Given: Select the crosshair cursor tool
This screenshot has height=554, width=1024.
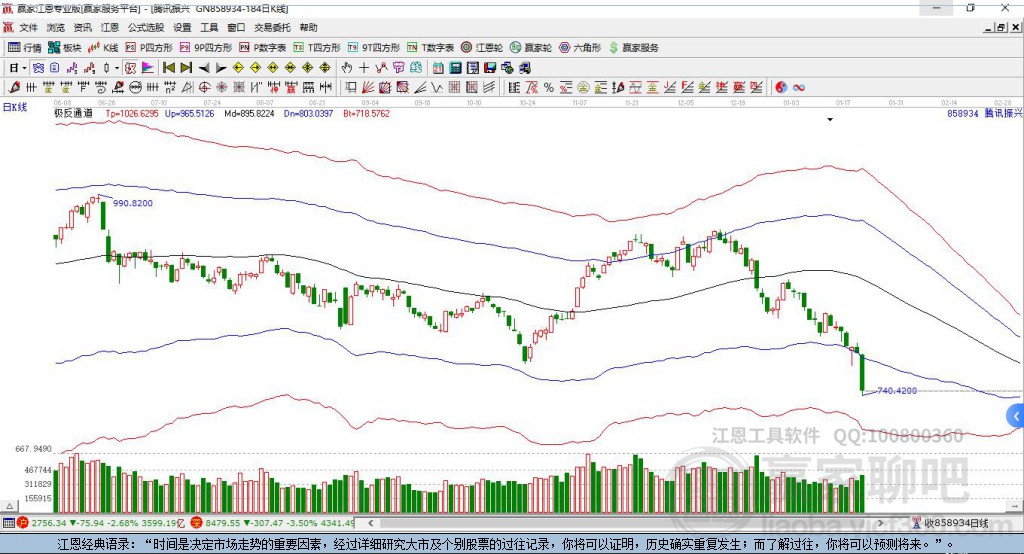Looking at the screenshot, I should 364,68.
